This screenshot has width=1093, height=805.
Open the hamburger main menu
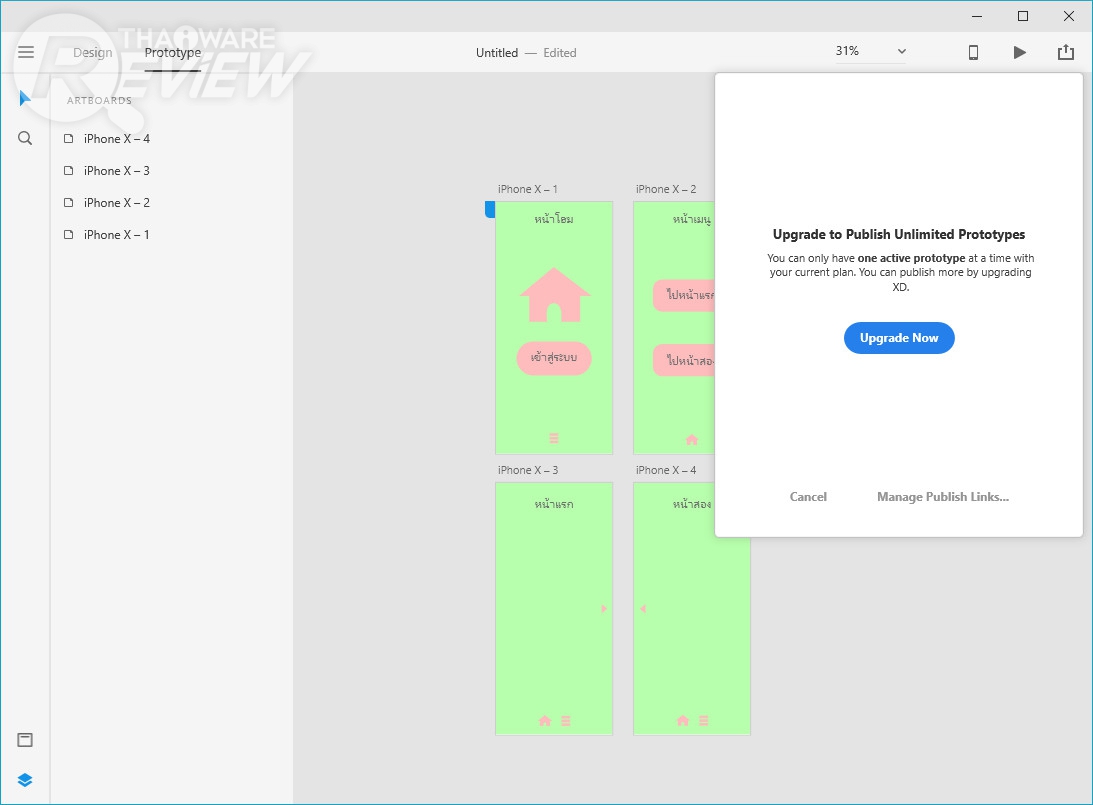coord(26,52)
